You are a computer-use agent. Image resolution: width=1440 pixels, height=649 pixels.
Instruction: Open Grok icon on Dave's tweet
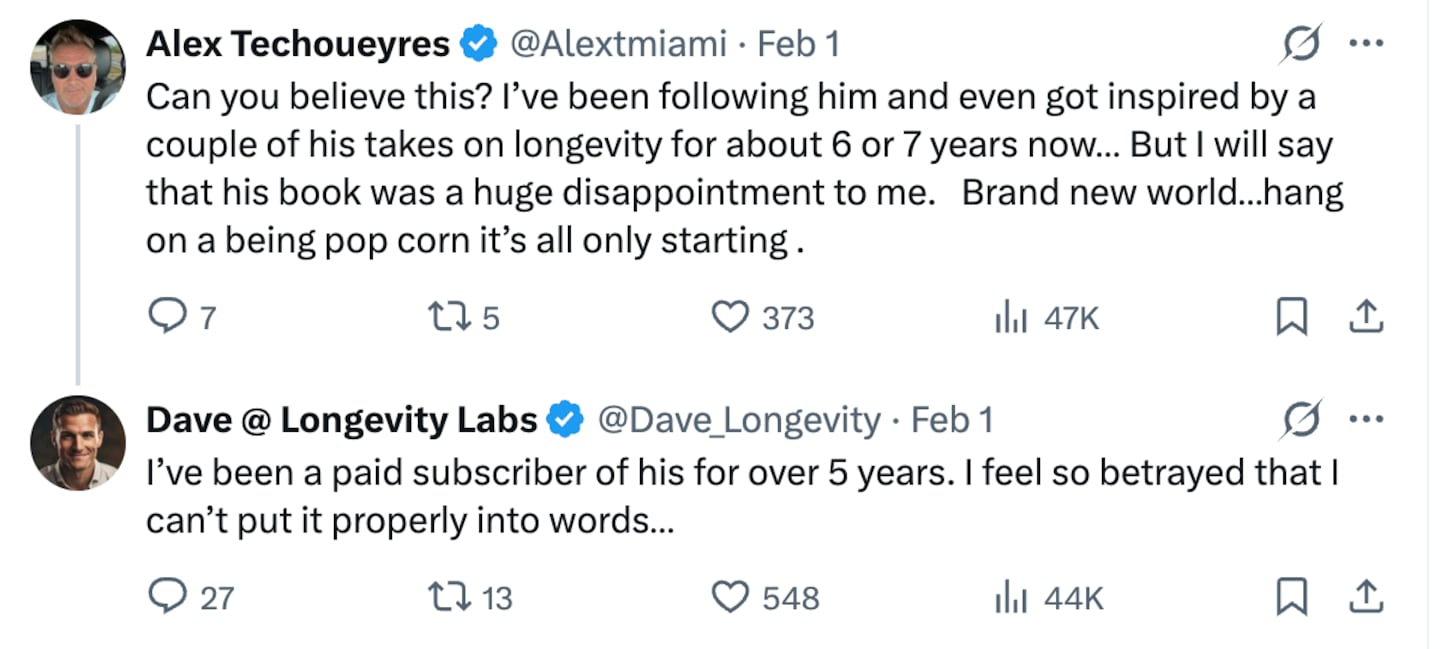pyautogui.click(x=1301, y=420)
